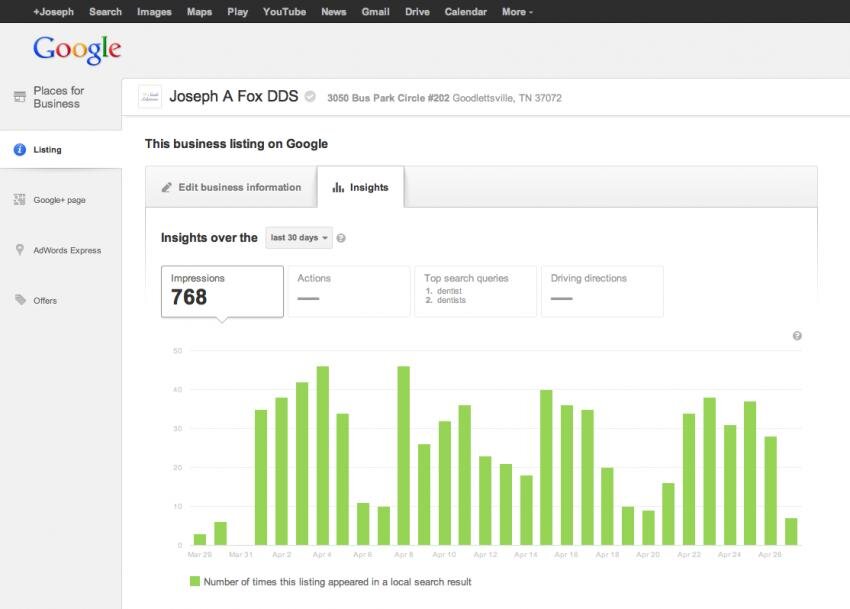850x609 pixels.
Task: Click the Places for Business heading
Action: 59,97
